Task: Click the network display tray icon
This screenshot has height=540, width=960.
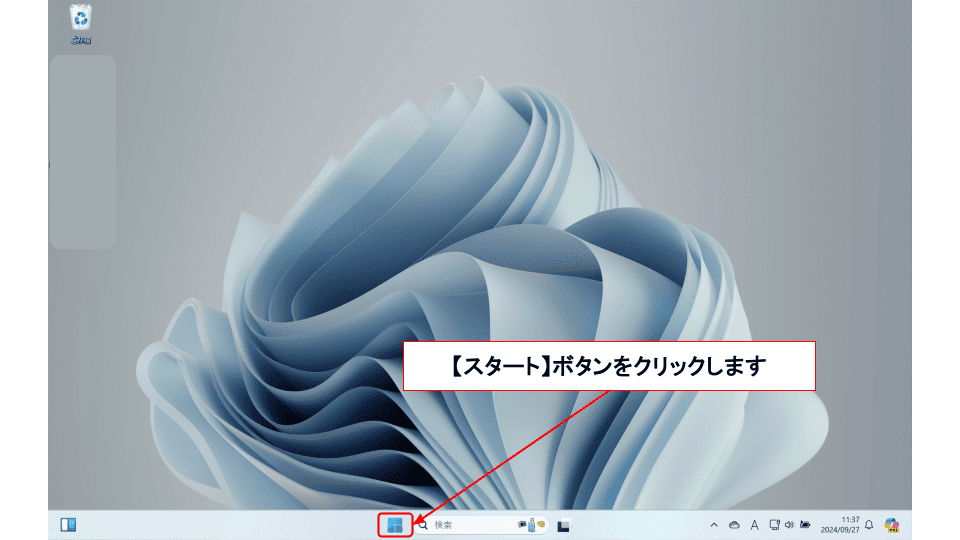Action: 774,524
